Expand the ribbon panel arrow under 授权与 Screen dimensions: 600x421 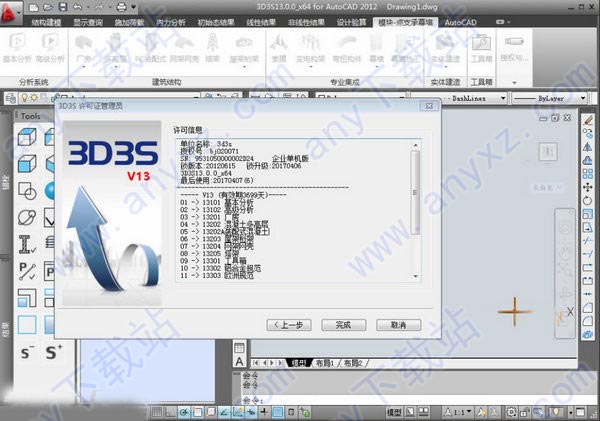[x=514, y=82]
